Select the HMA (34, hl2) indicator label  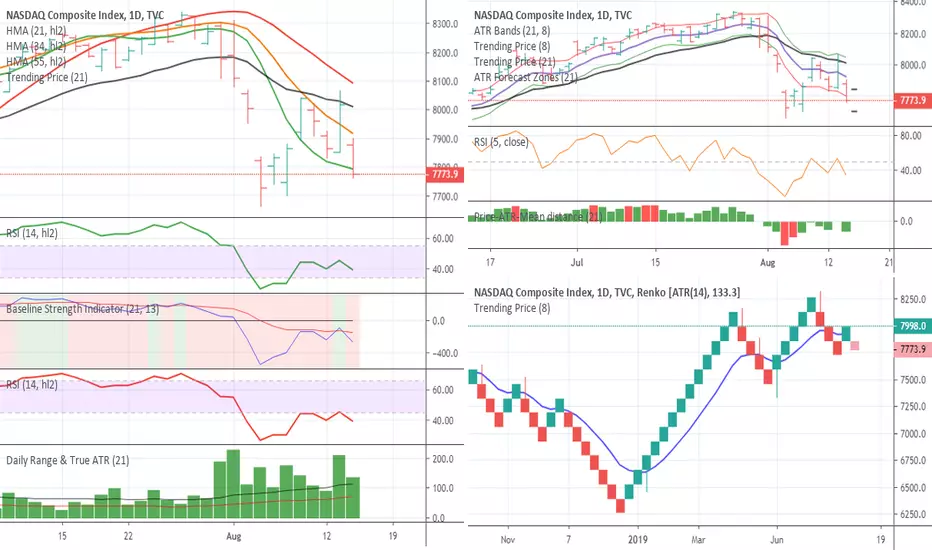coord(36,46)
